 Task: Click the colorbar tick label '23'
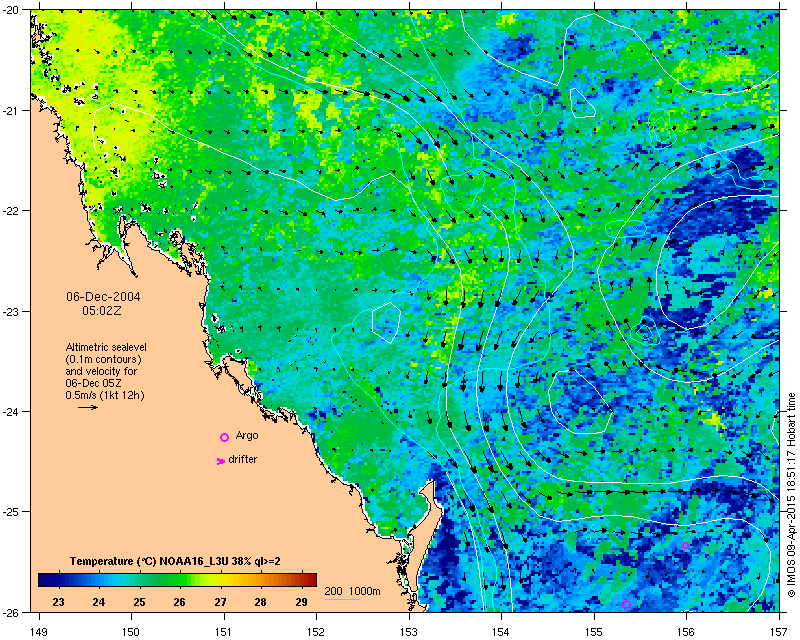(x=58, y=602)
